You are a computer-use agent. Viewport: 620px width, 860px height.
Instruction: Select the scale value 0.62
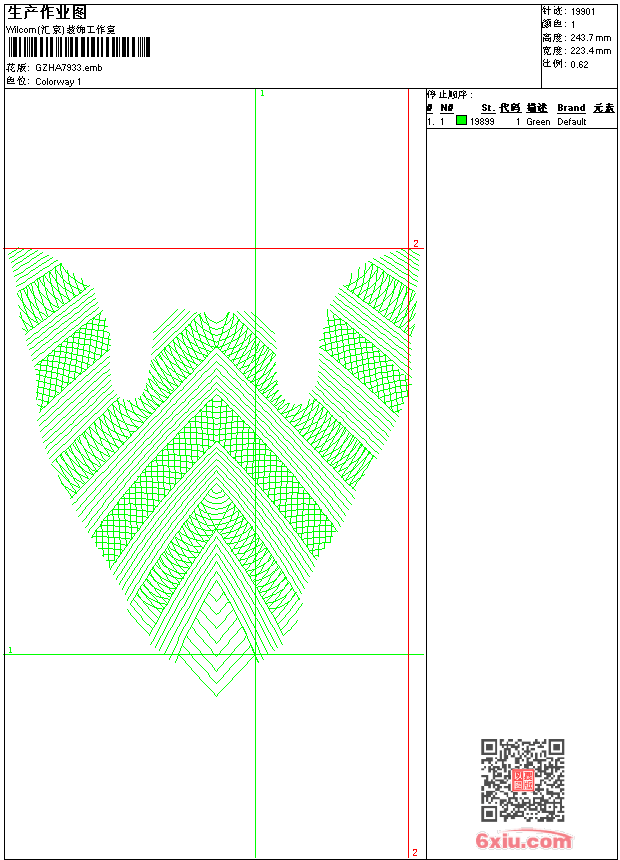pyautogui.click(x=579, y=64)
